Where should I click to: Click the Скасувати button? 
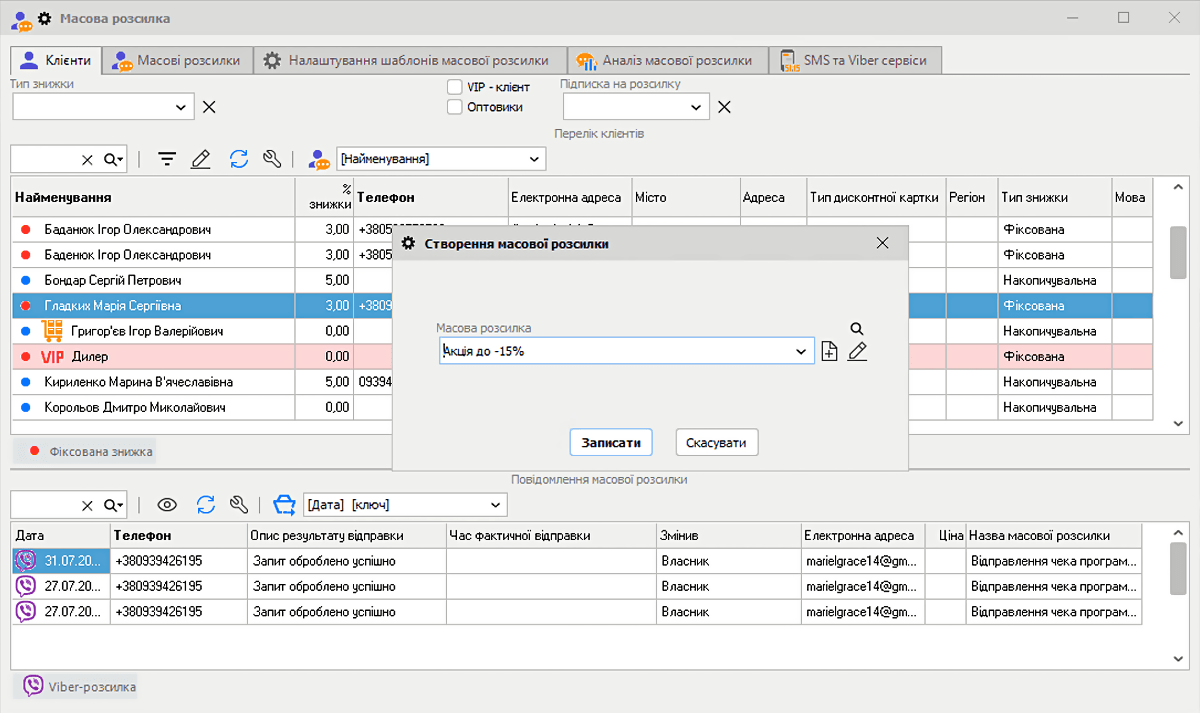(716, 442)
